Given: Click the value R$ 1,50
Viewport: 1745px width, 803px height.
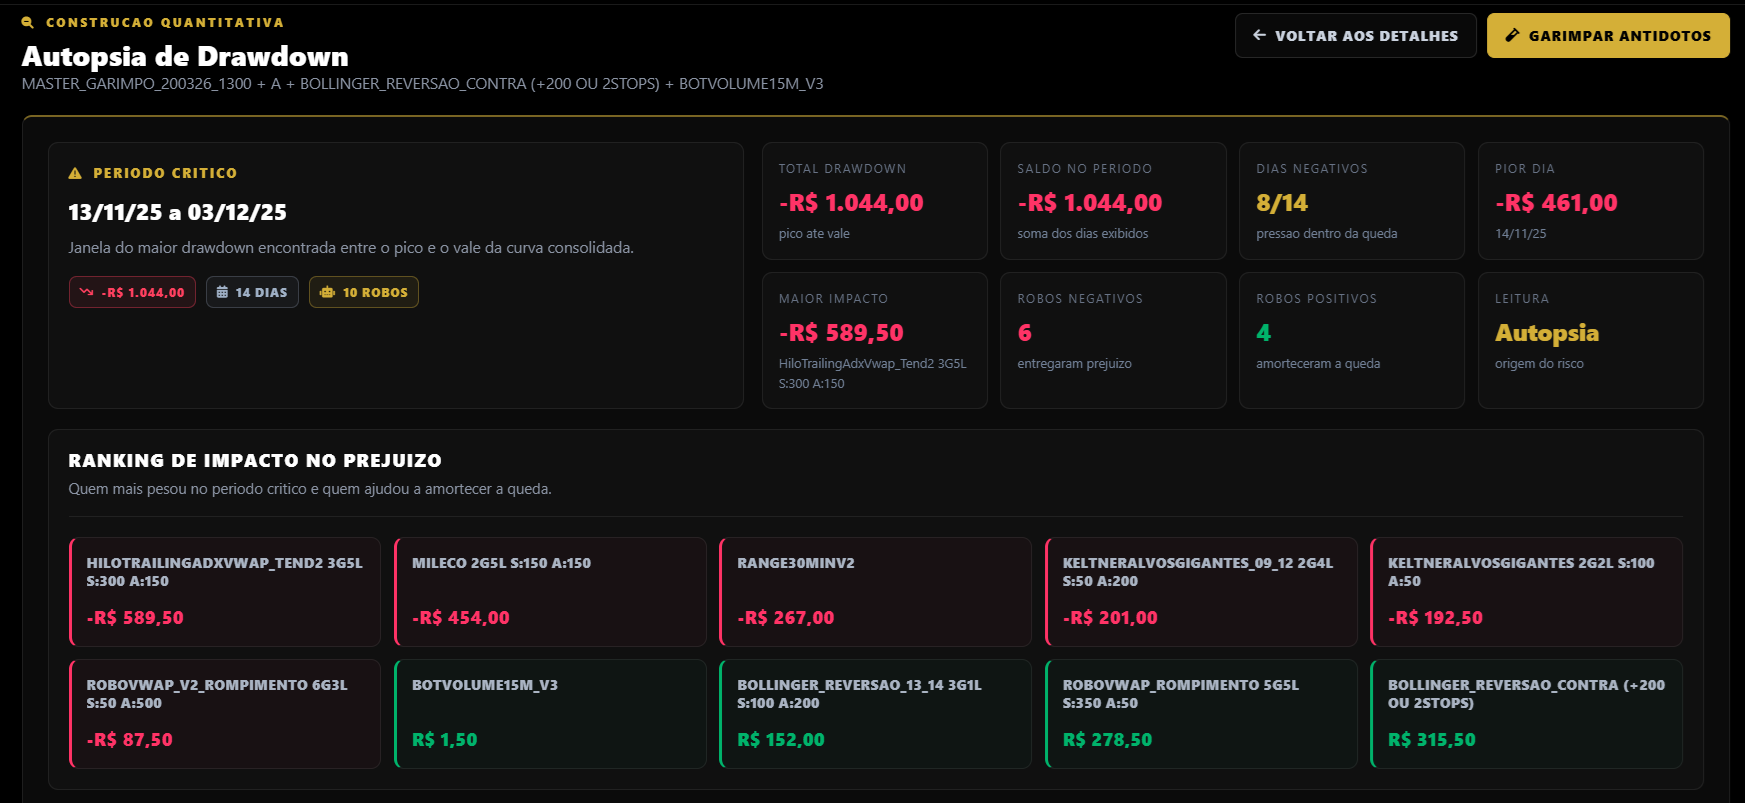Looking at the screenshot, I should pyautogui.click(x=445, y=740).
